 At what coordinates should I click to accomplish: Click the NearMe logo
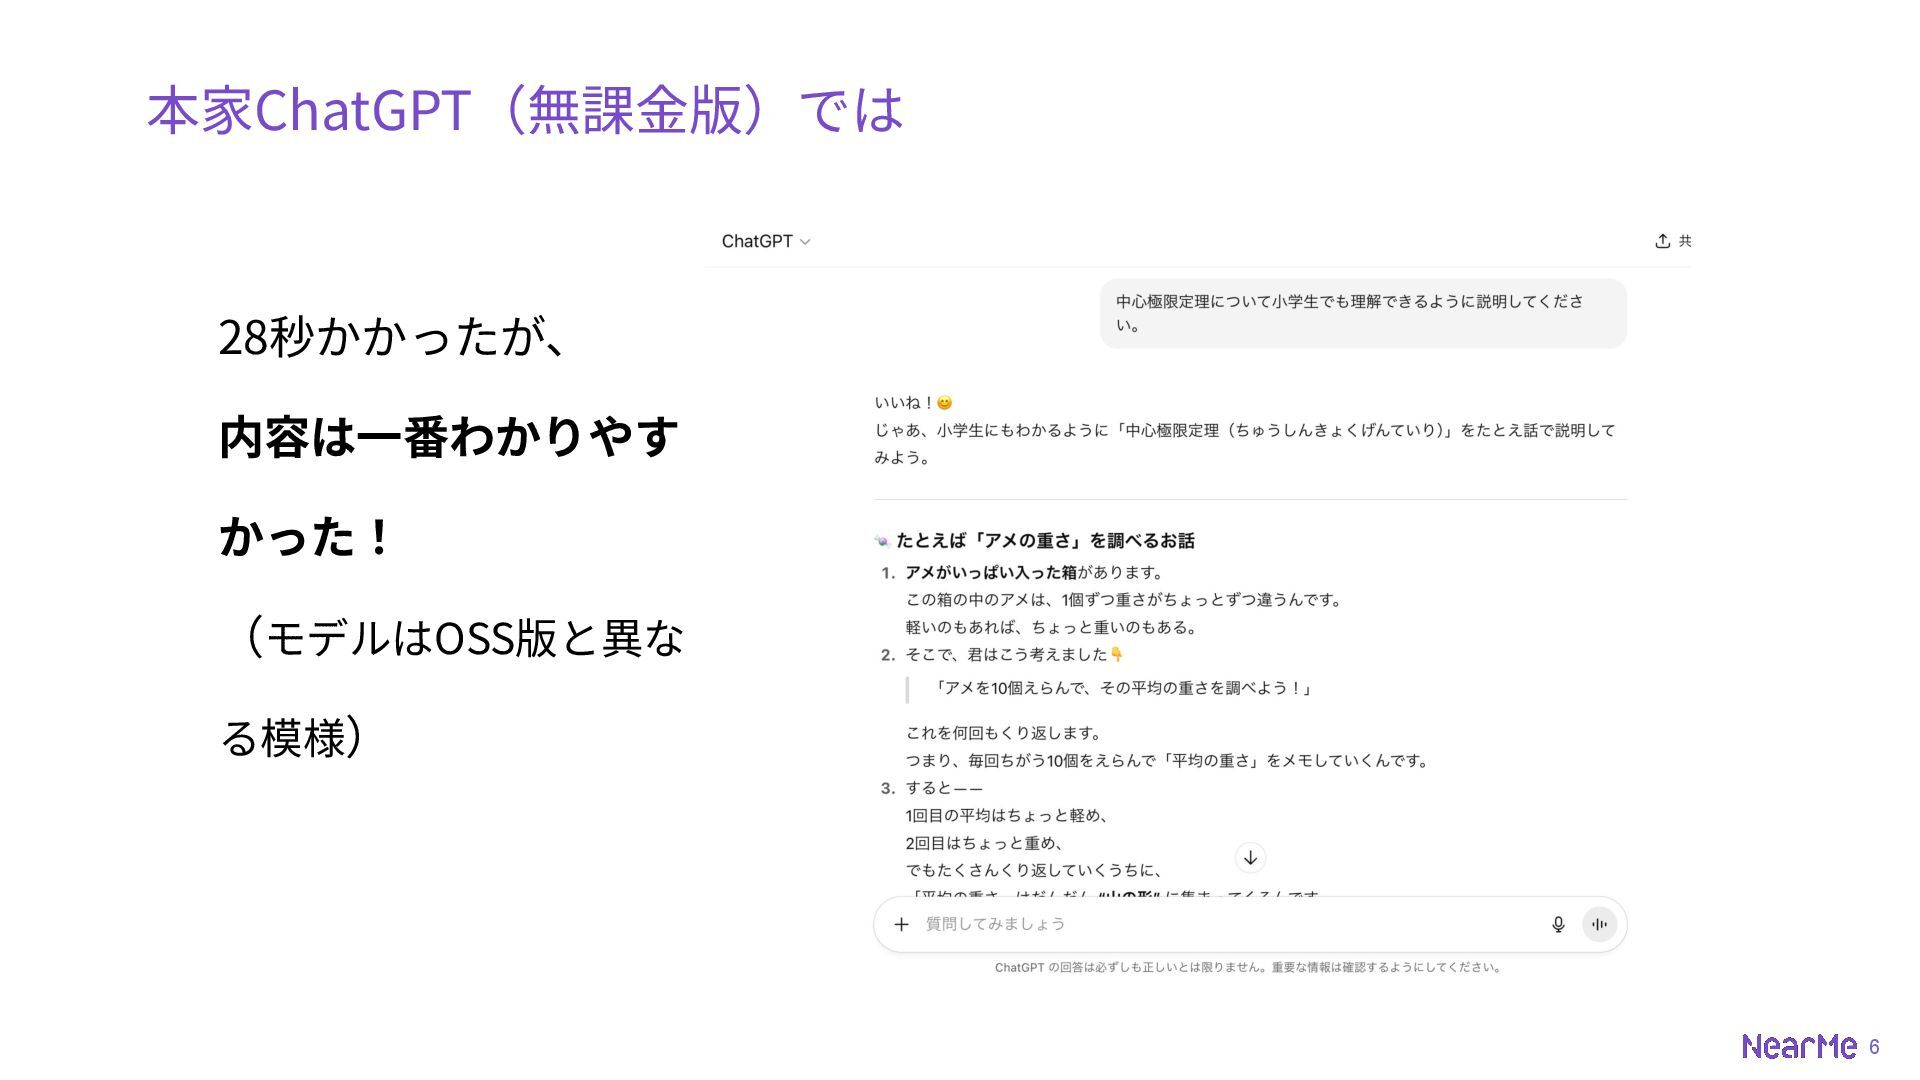[x=1799, y=1046]
